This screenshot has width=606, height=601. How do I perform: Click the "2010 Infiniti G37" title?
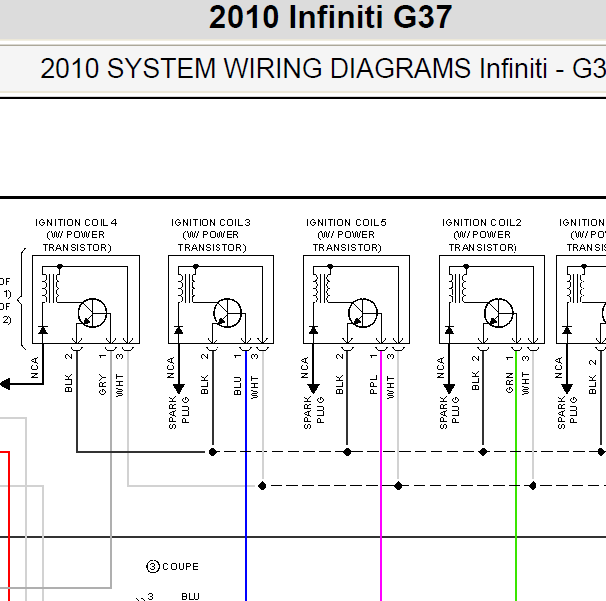click(330, 17)
